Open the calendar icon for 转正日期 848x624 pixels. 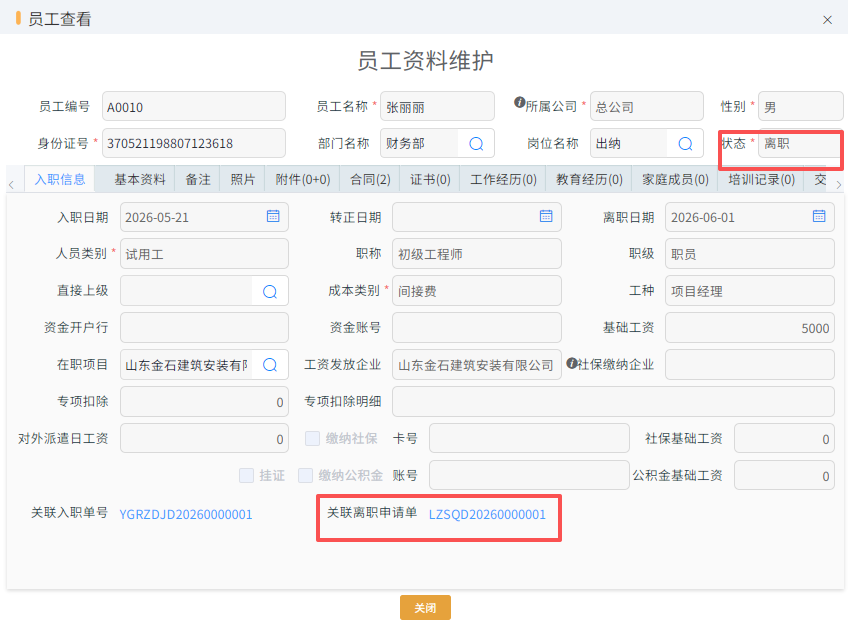coord(546,216)
